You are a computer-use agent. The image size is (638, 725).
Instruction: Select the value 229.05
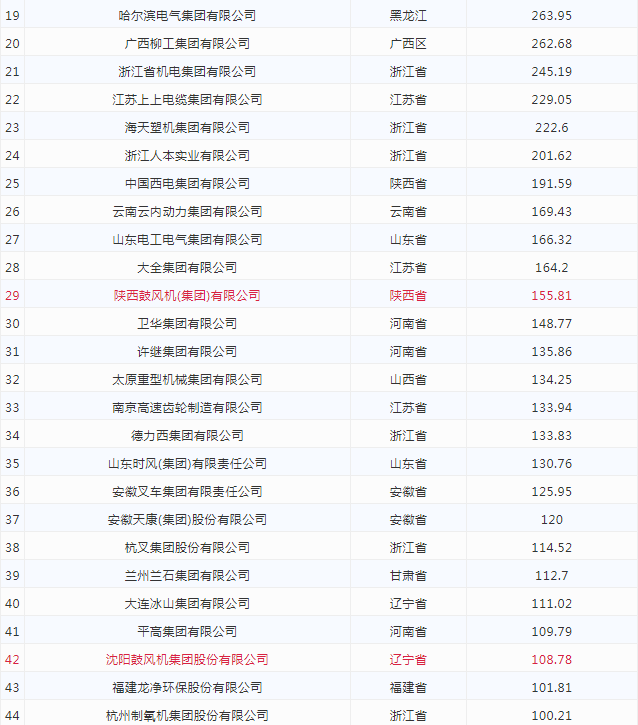(552, 99)
